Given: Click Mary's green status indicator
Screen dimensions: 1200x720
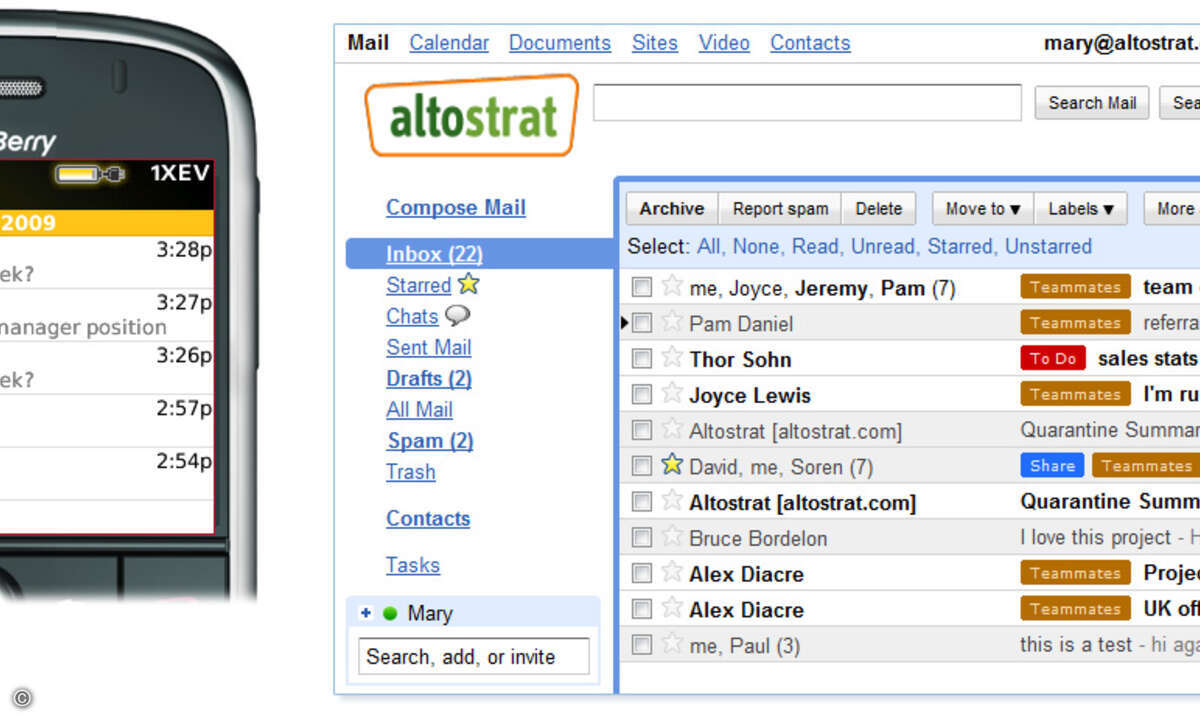Looking at the screenshot, I should pos(390,614).
